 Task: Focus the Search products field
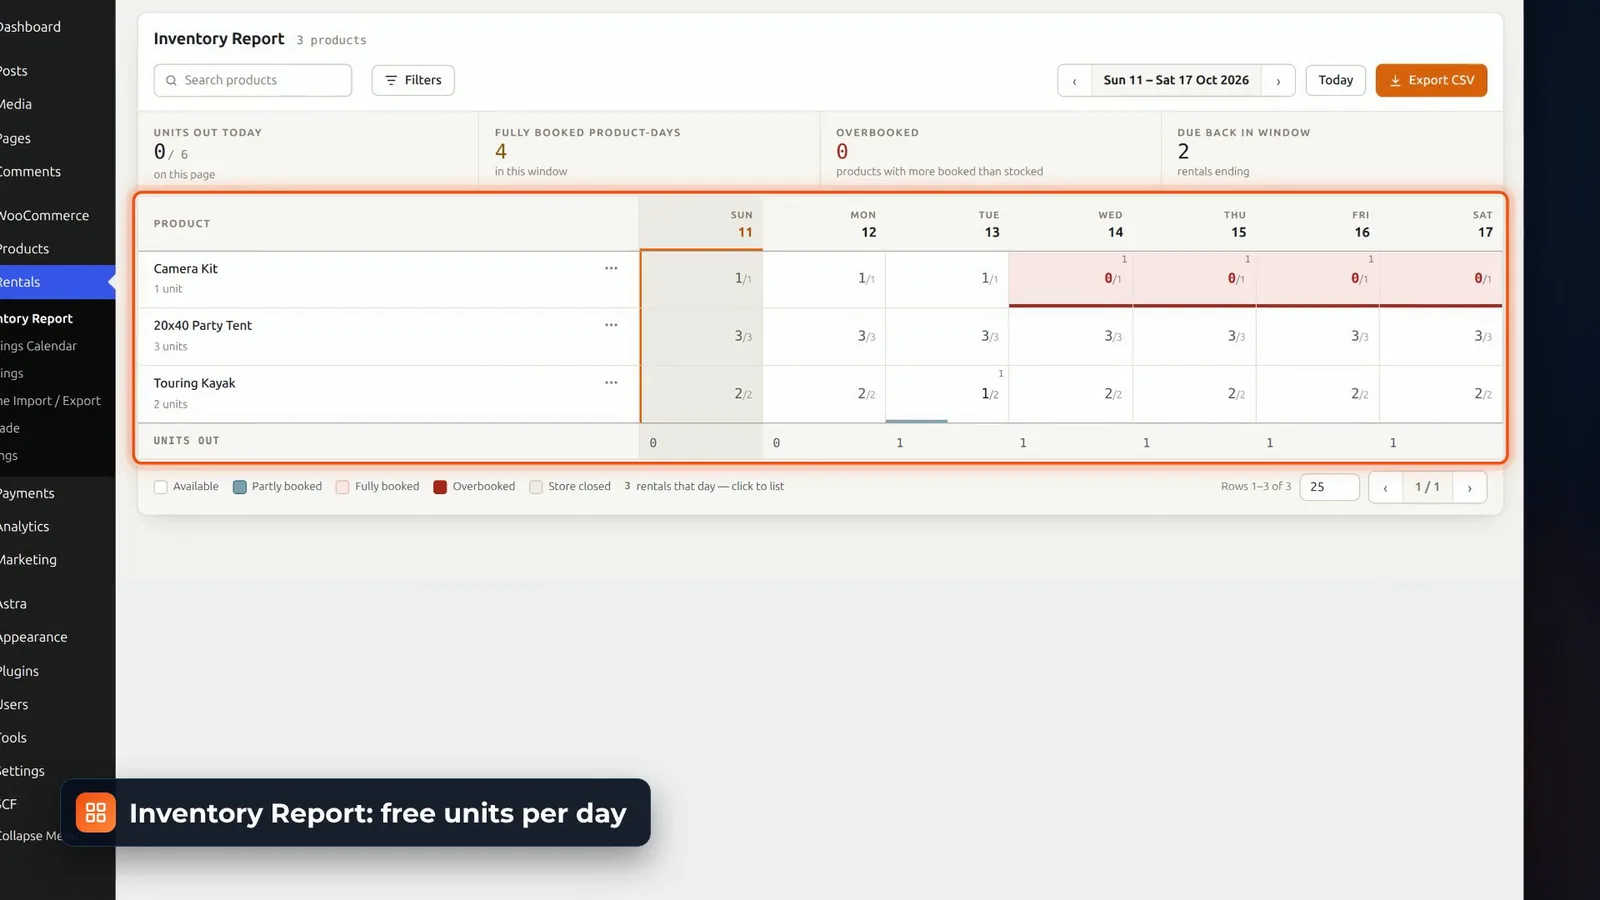coord(253,80)
